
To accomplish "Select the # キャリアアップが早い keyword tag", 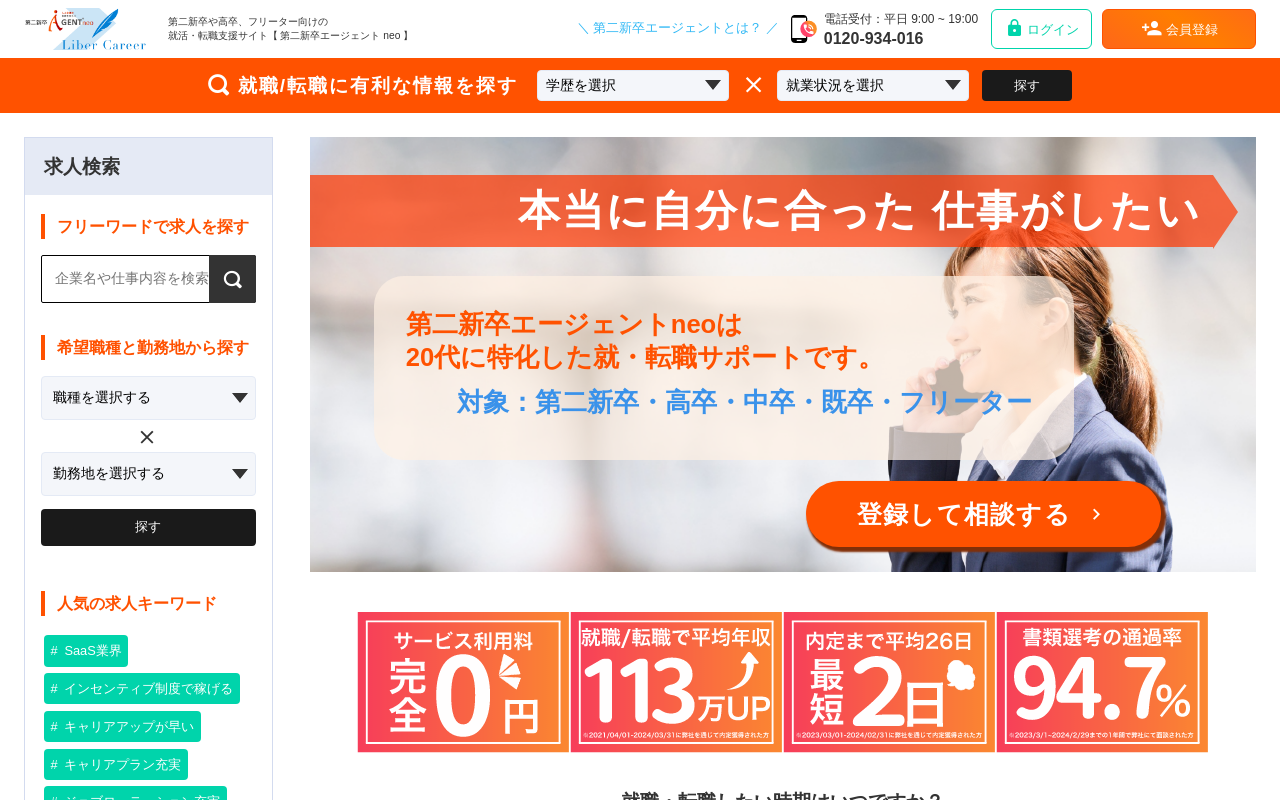I will [122, 727].
